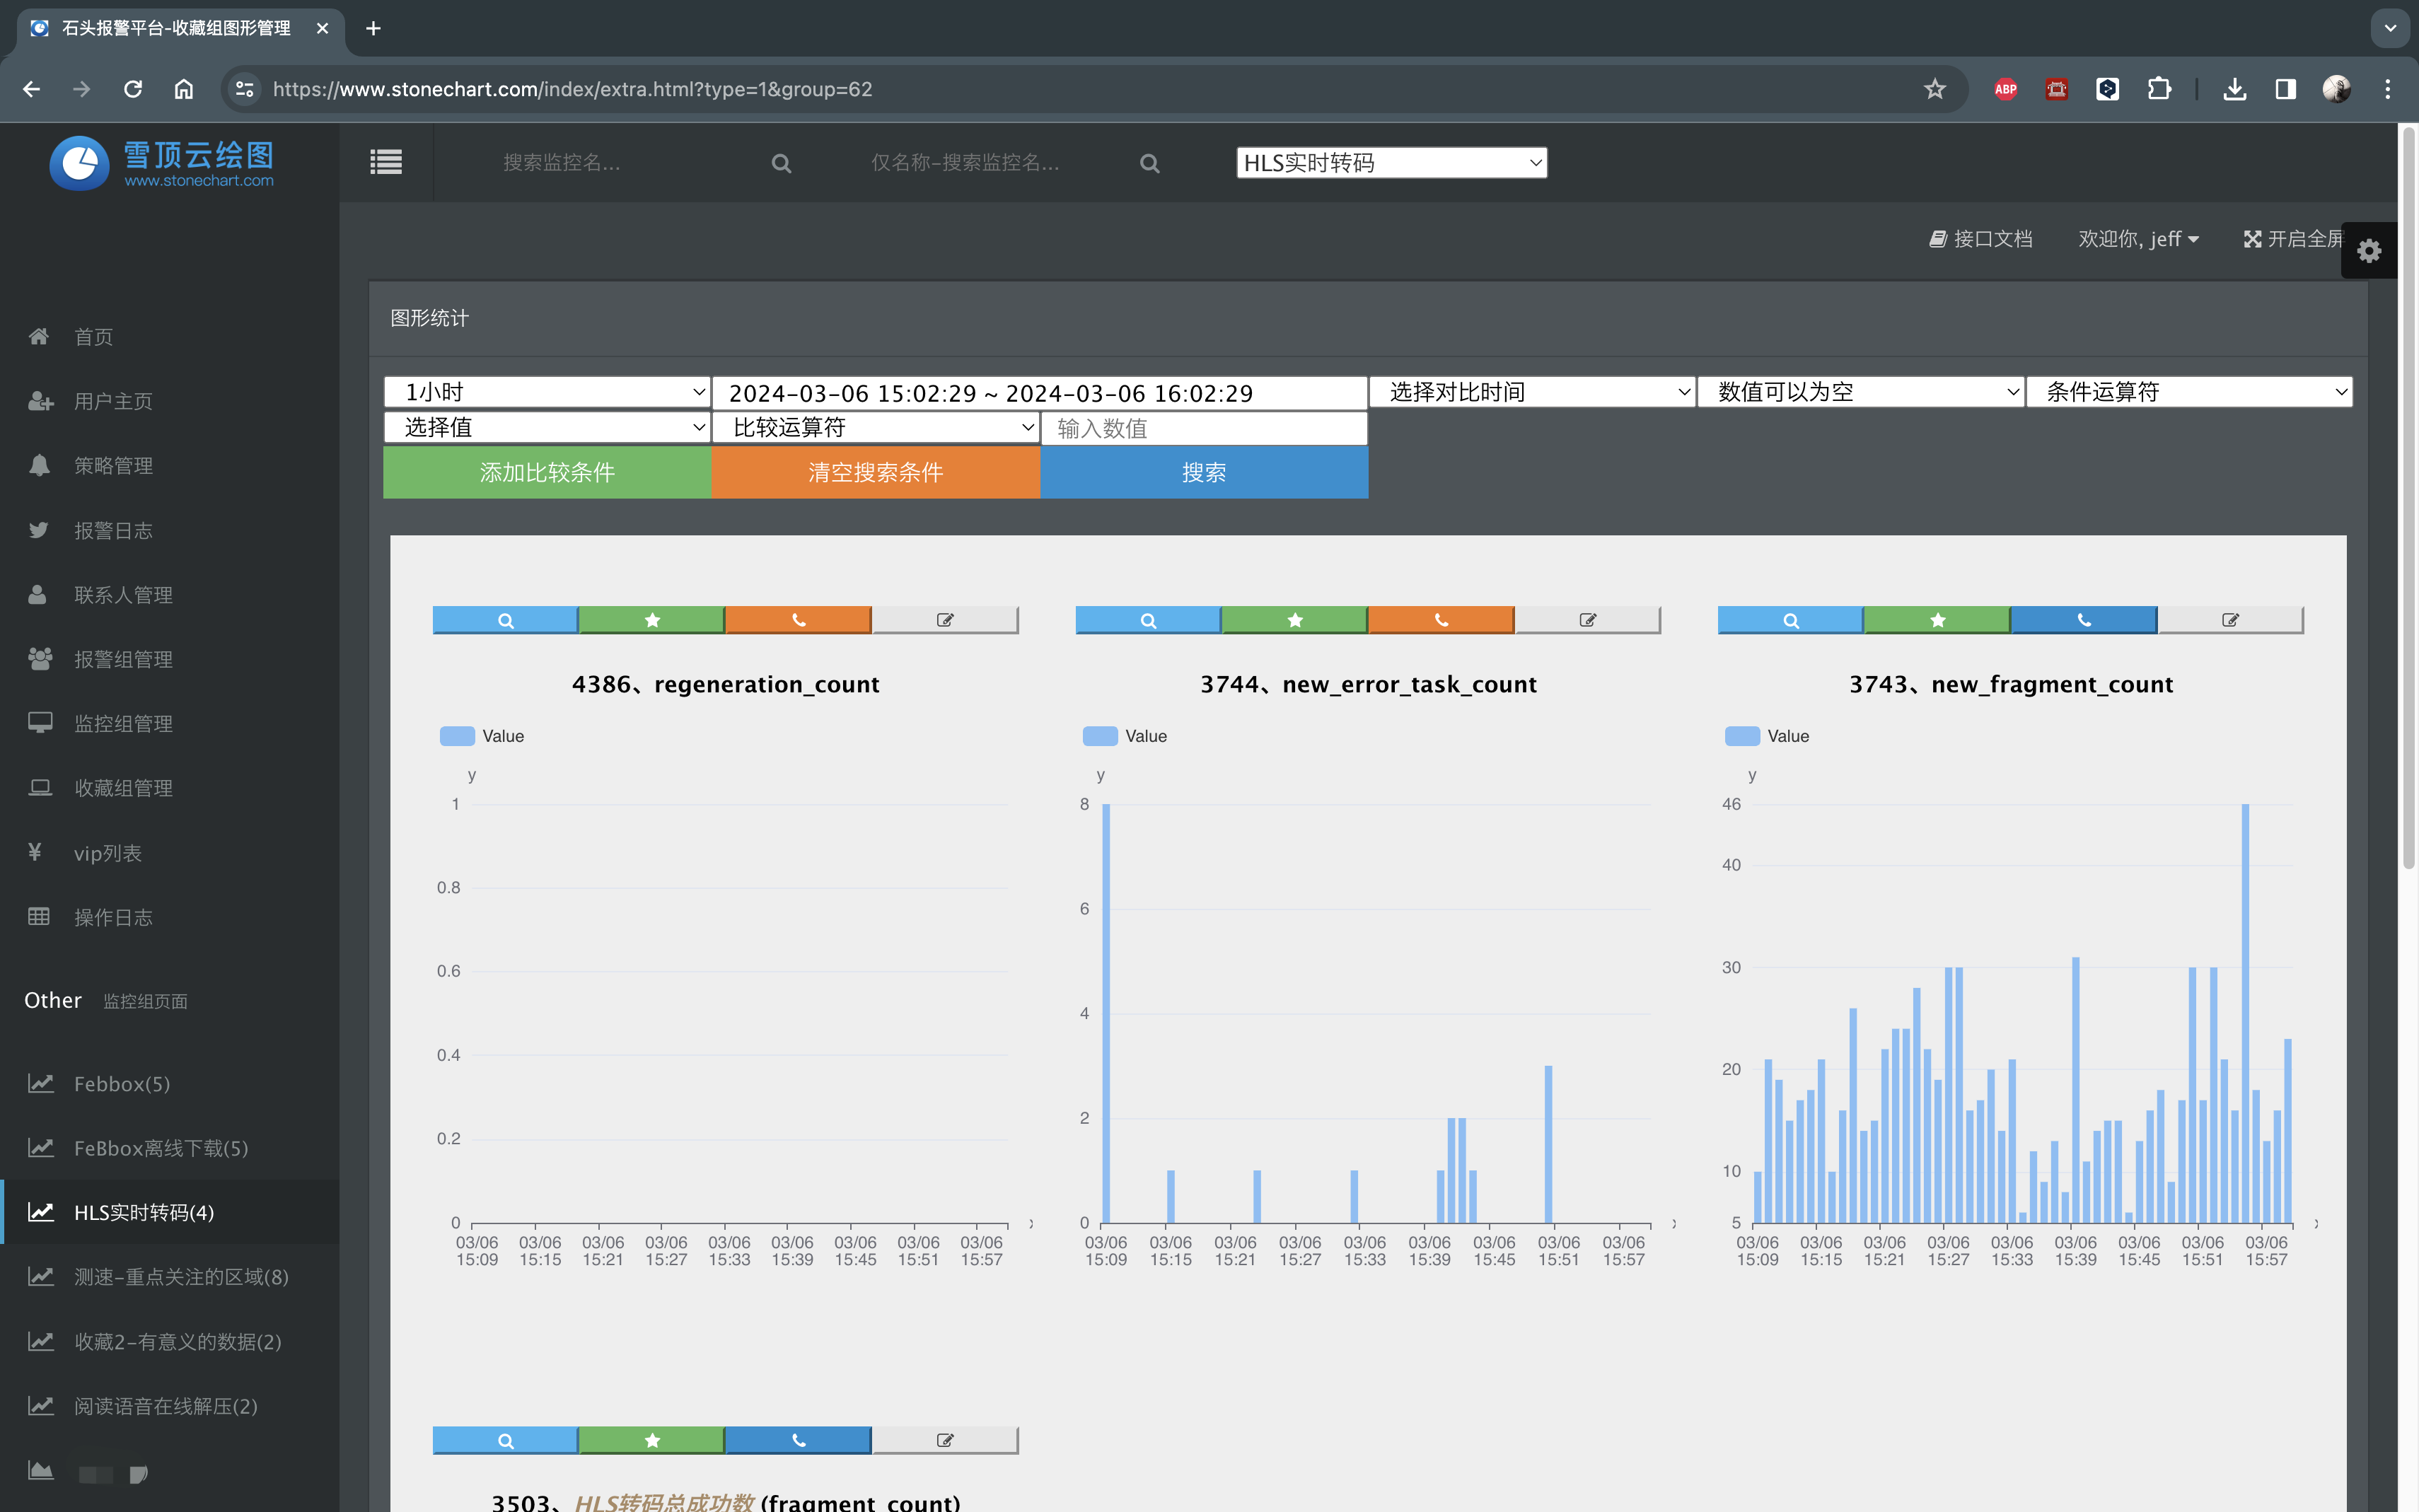Toggle Value legend in new_error_task_count chart
The image size is (2419, 1512).
click(x=1125, y=736)
